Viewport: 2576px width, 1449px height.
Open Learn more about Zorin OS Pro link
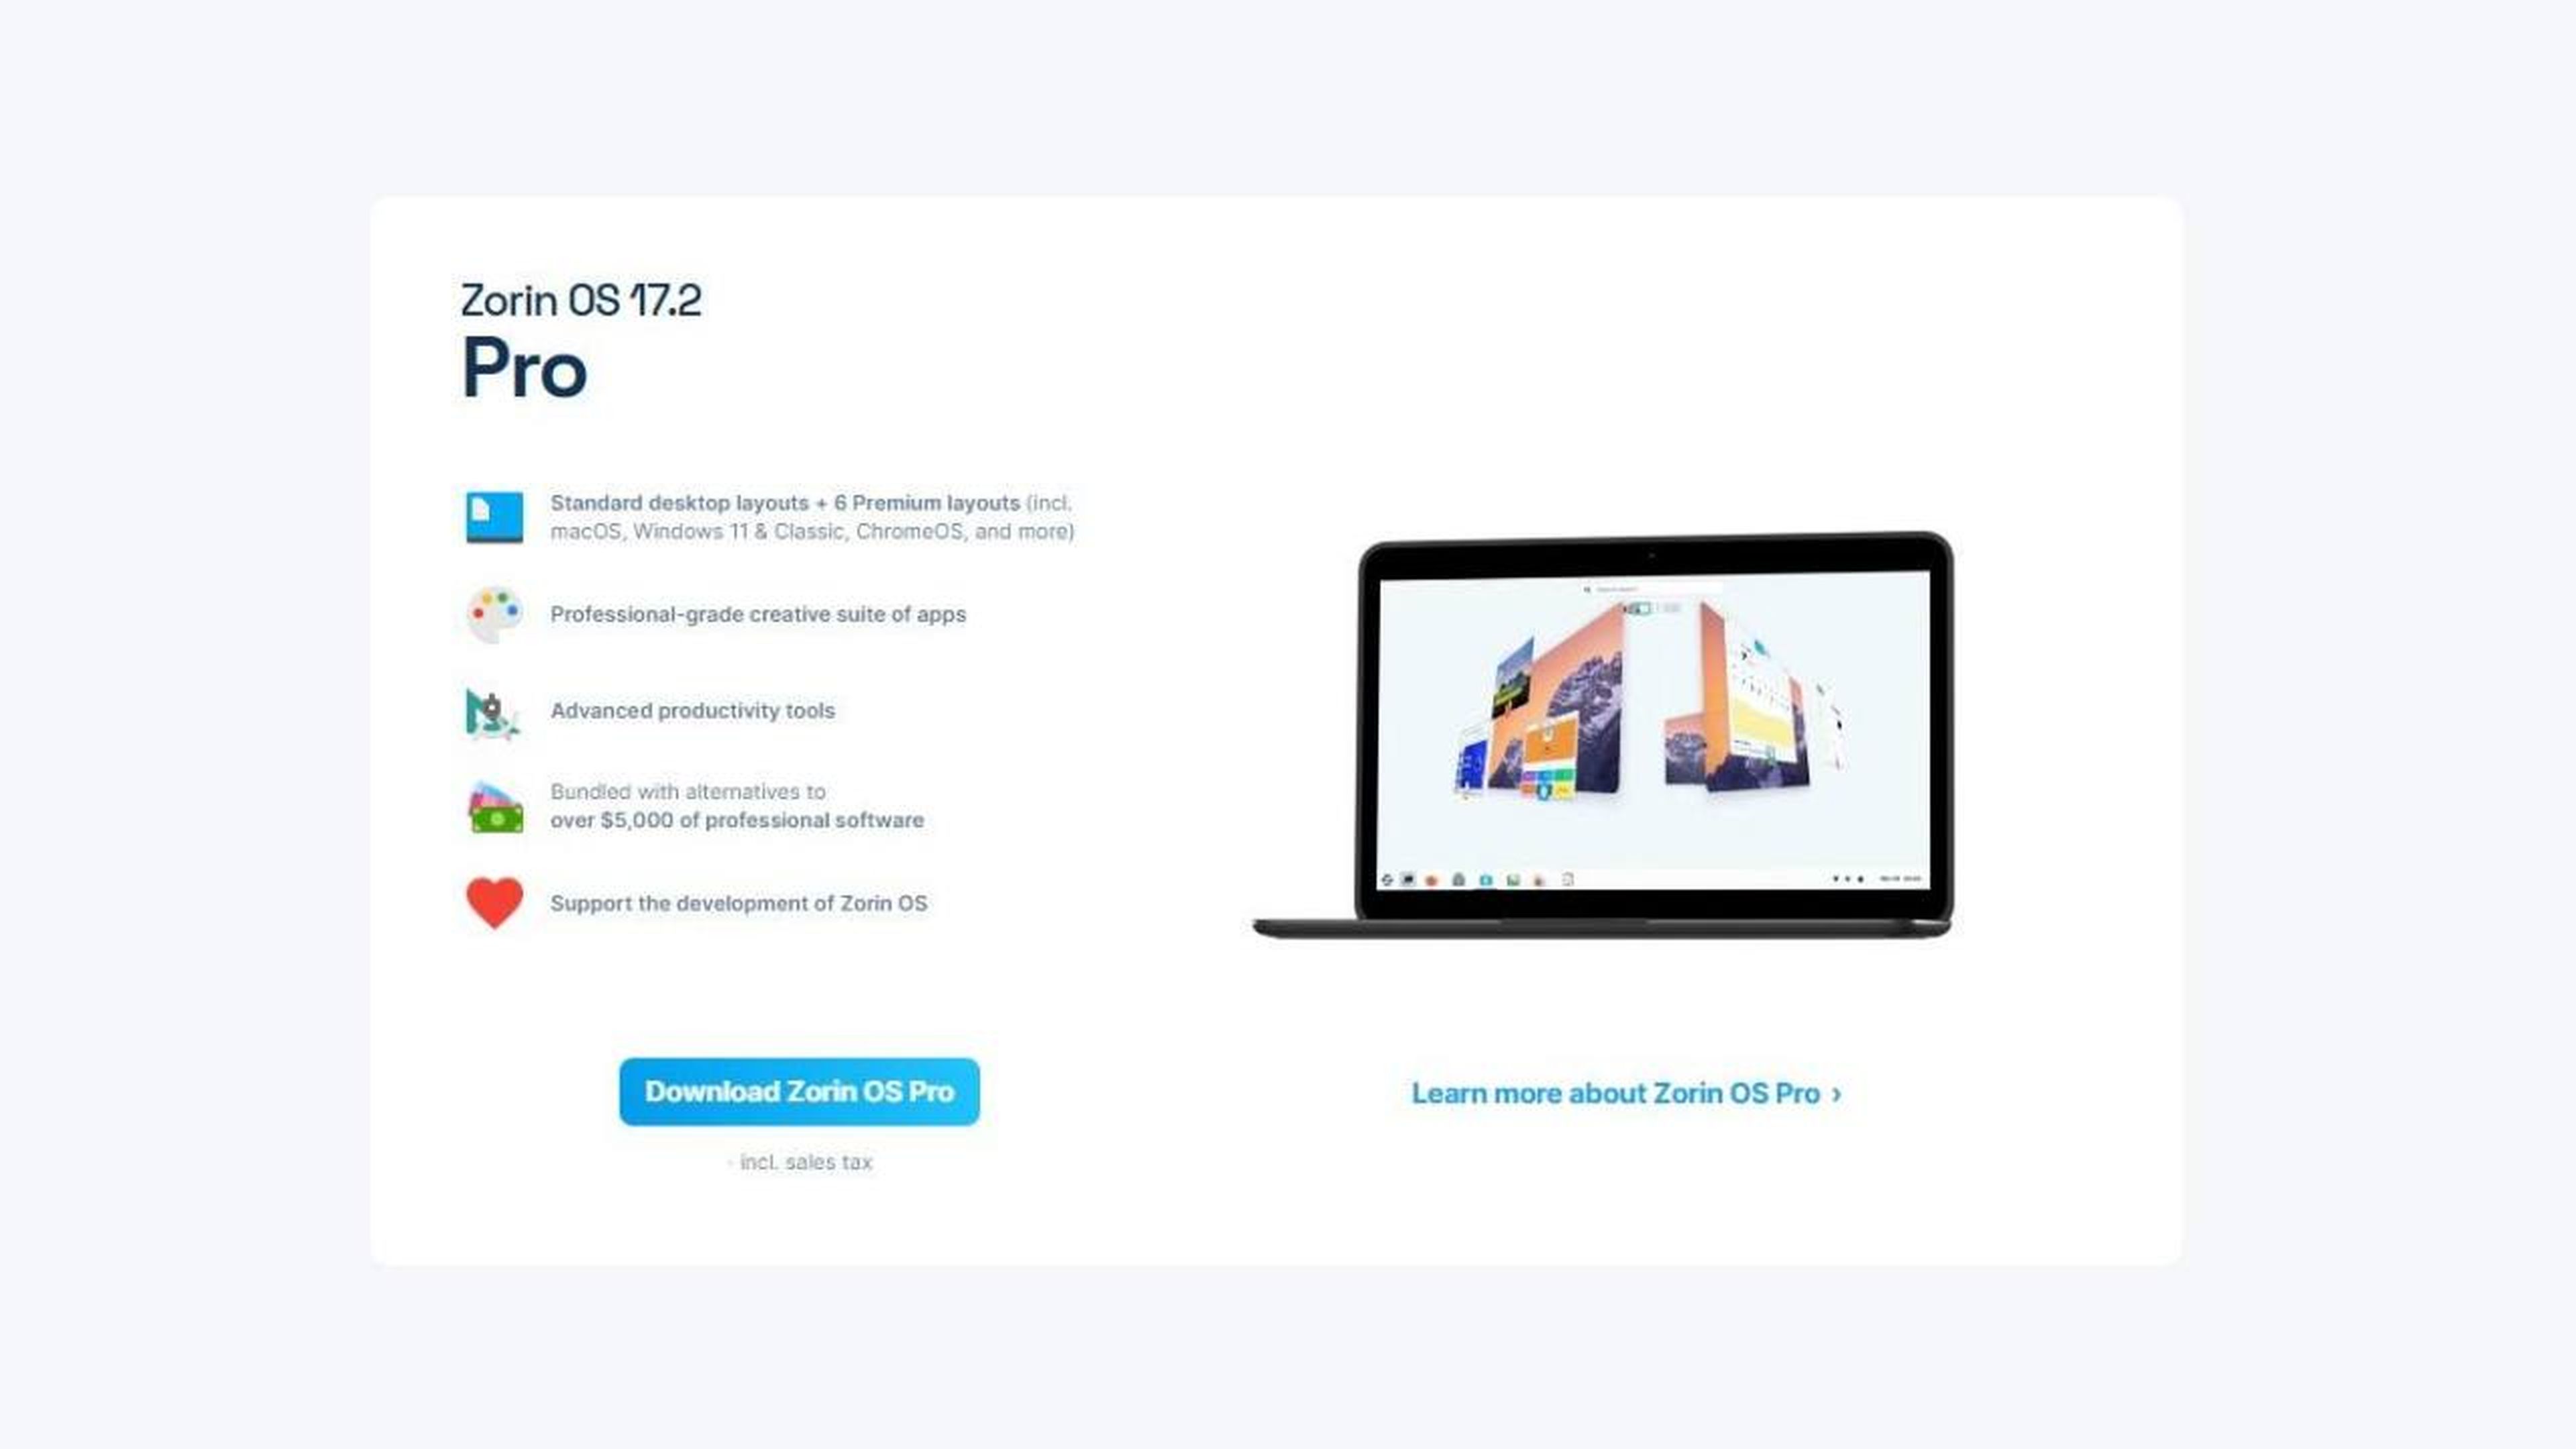pyautogui.click(x=1624, y=1091)
